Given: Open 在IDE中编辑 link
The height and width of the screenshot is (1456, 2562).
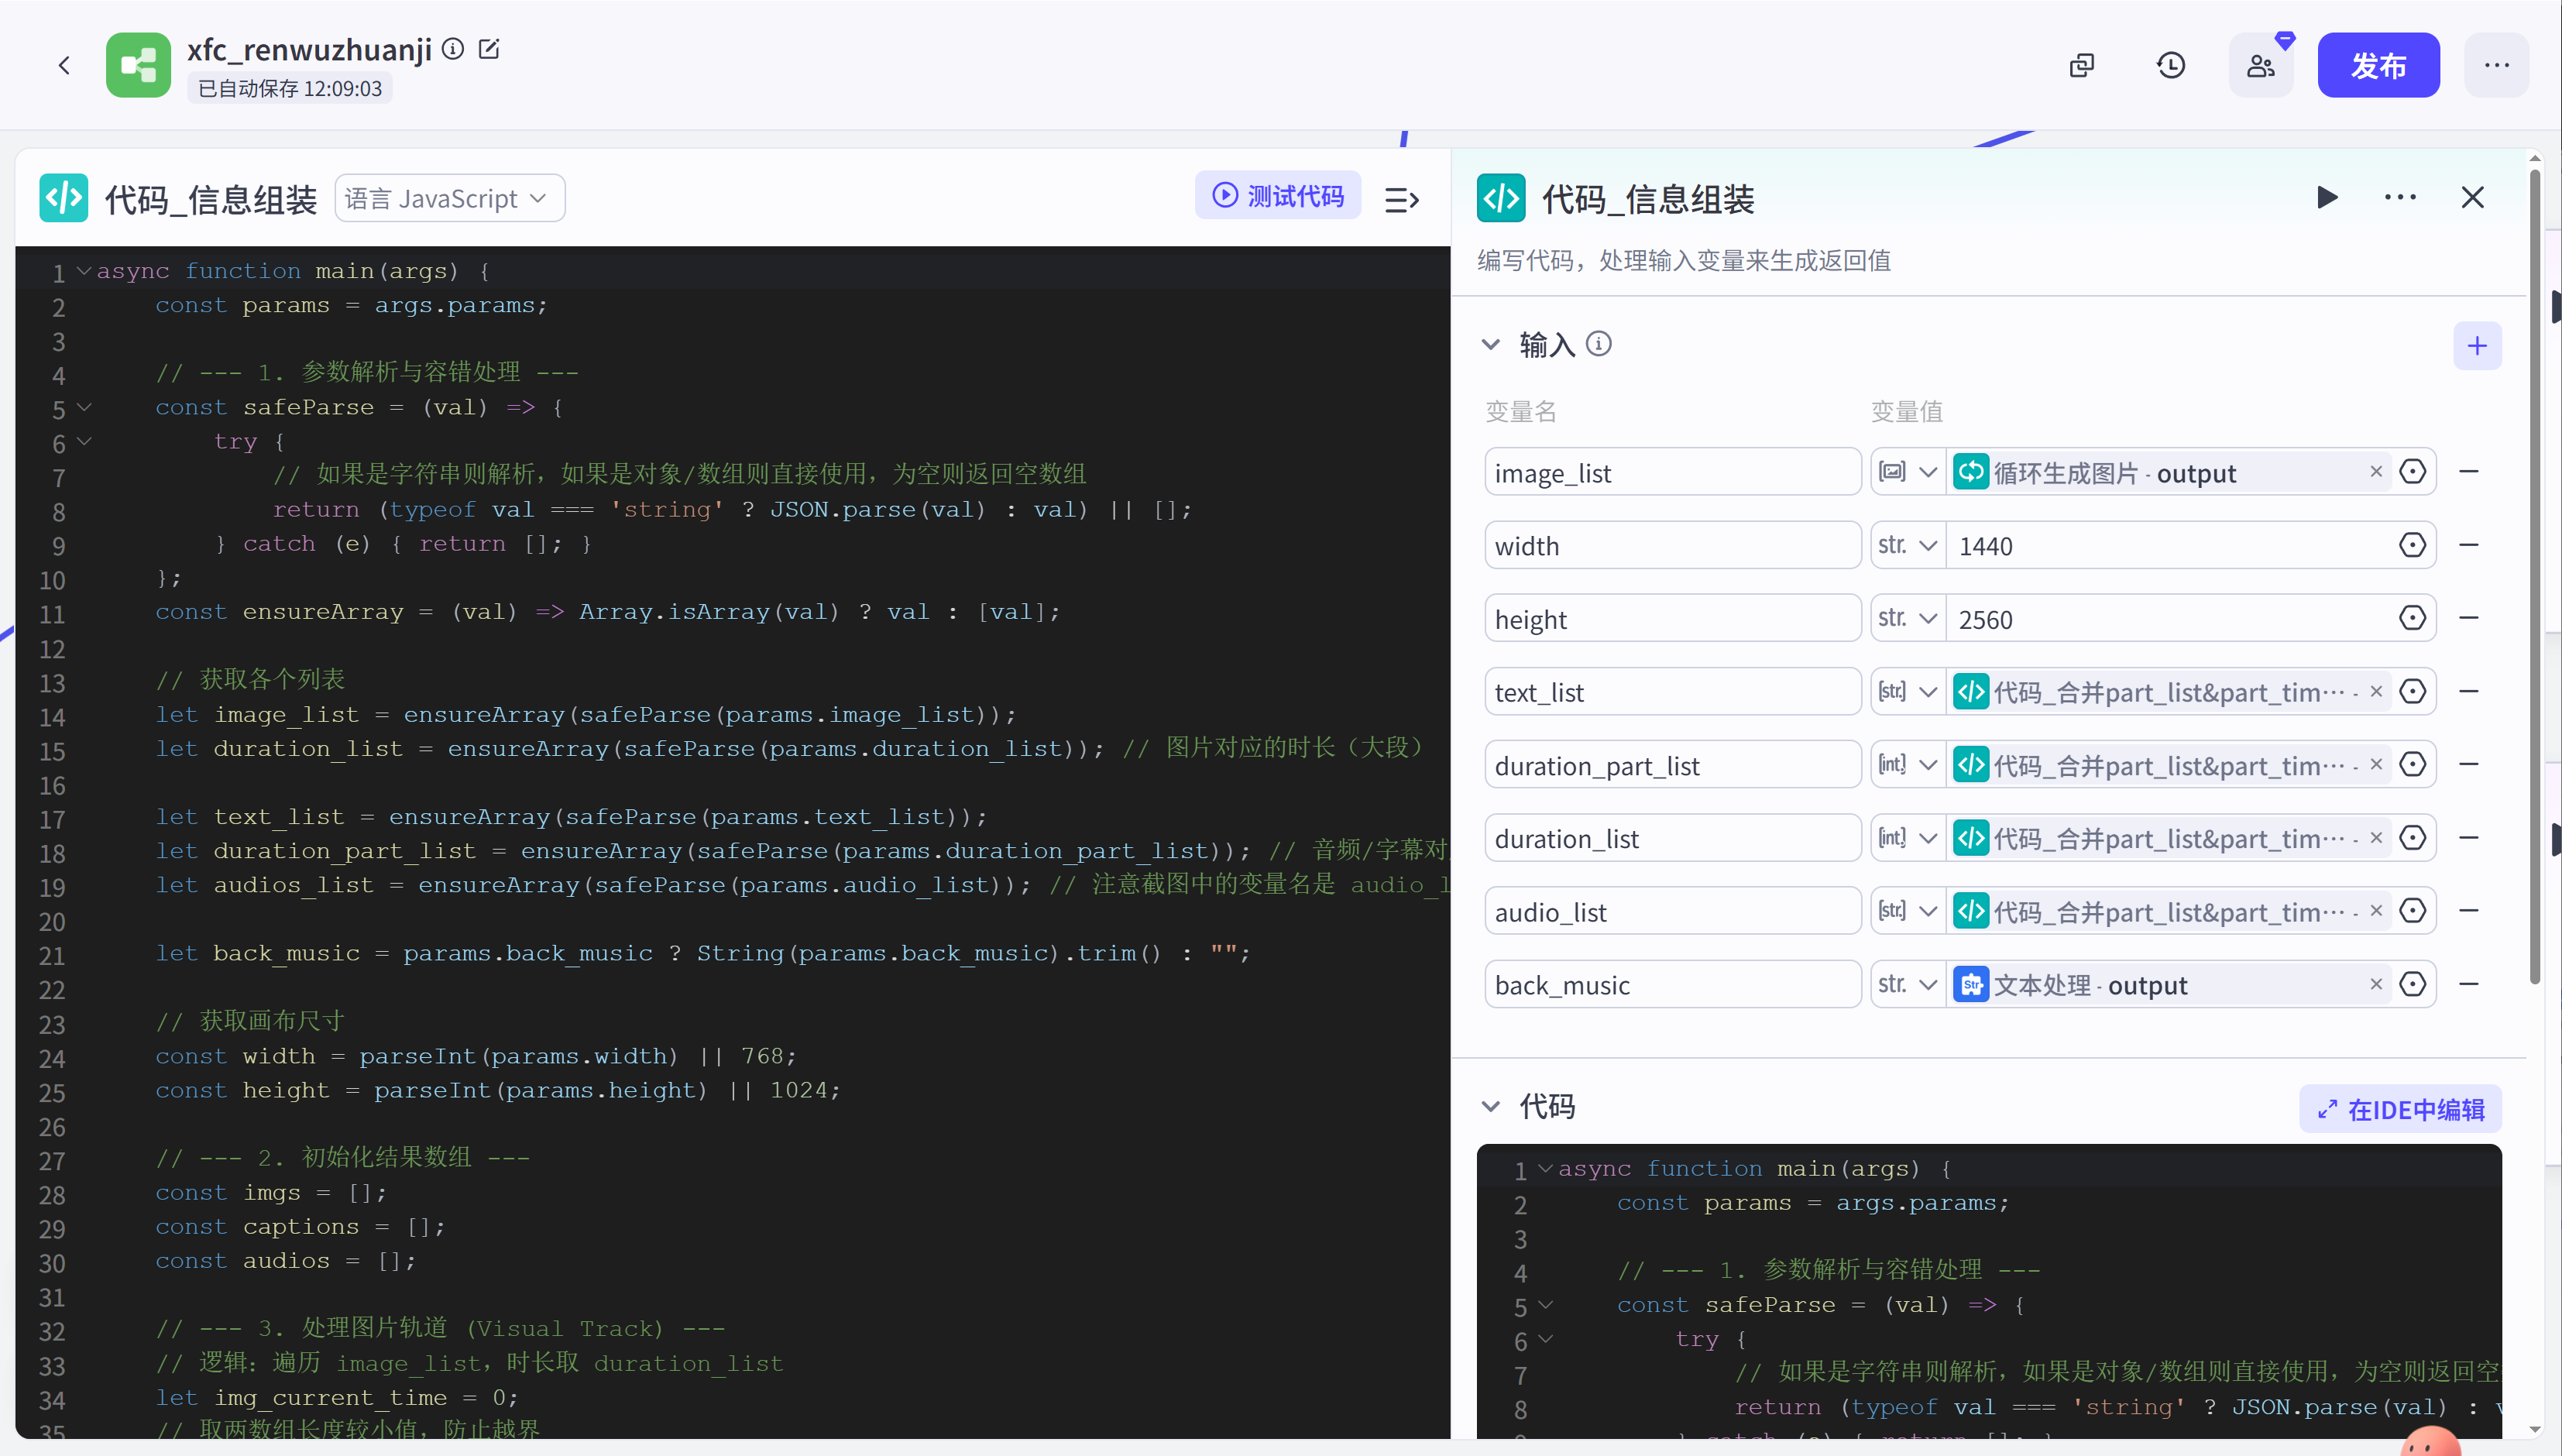Looking at the screenshot, I should coord(2400,1109).
